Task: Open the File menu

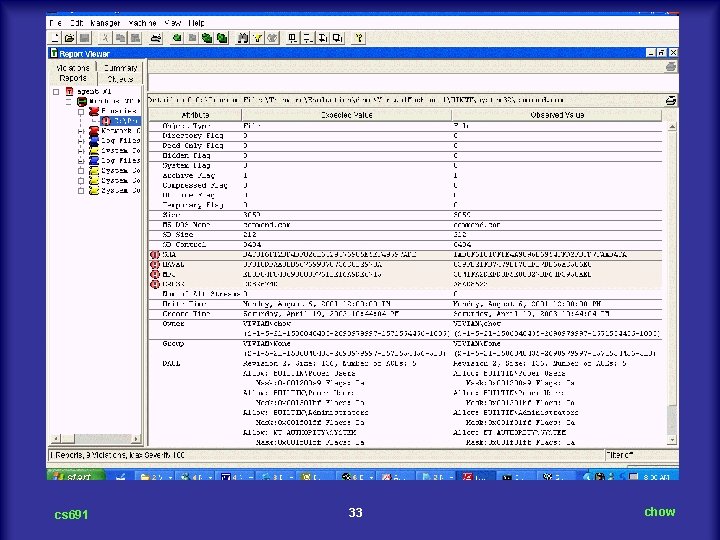Action: pos(55,21)
